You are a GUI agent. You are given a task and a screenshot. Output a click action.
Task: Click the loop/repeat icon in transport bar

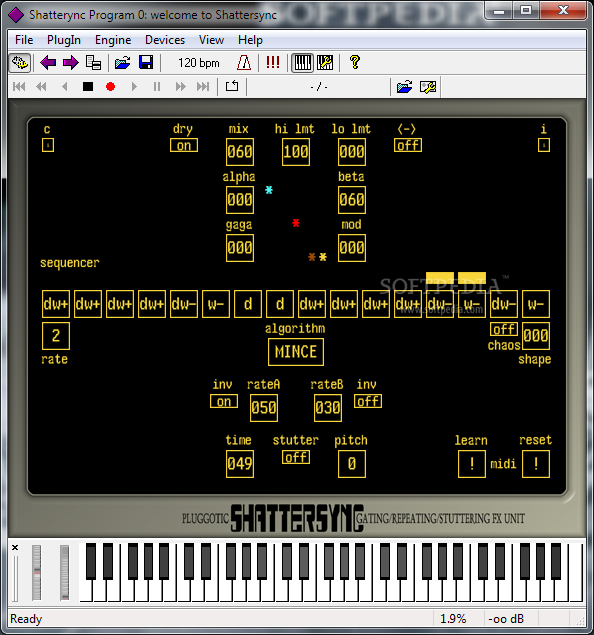tap(232, 86)
